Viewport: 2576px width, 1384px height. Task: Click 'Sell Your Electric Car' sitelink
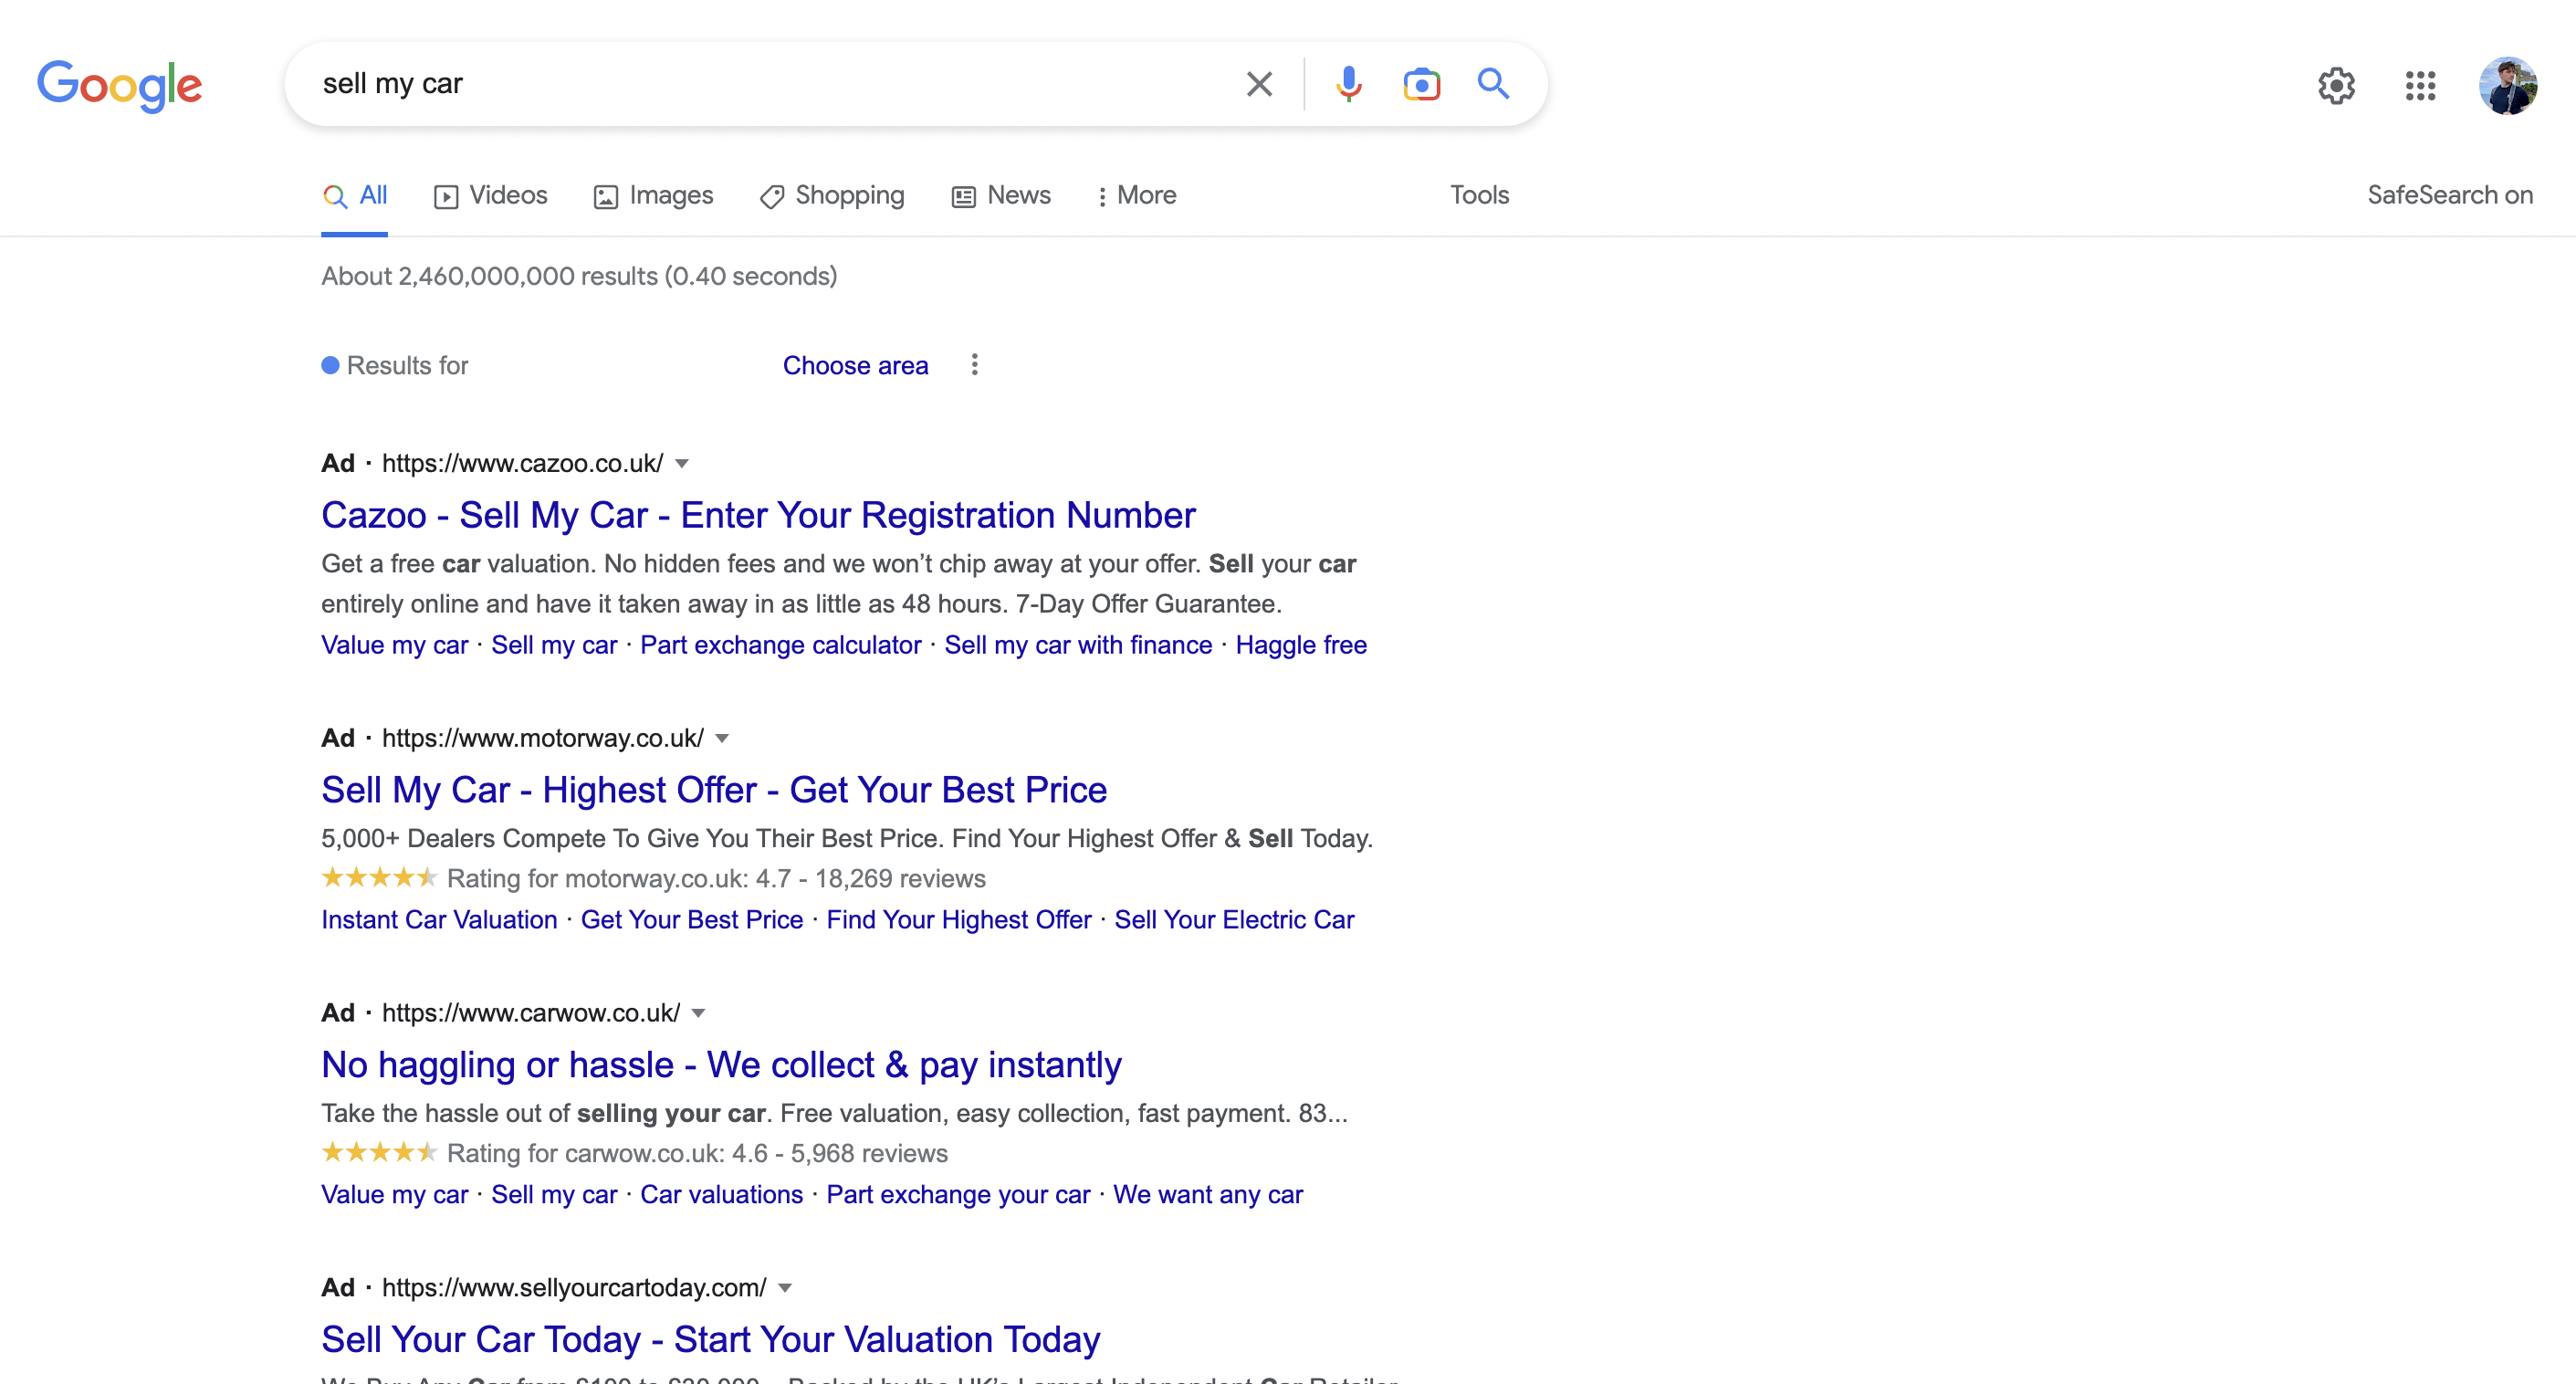[1234, 921]
